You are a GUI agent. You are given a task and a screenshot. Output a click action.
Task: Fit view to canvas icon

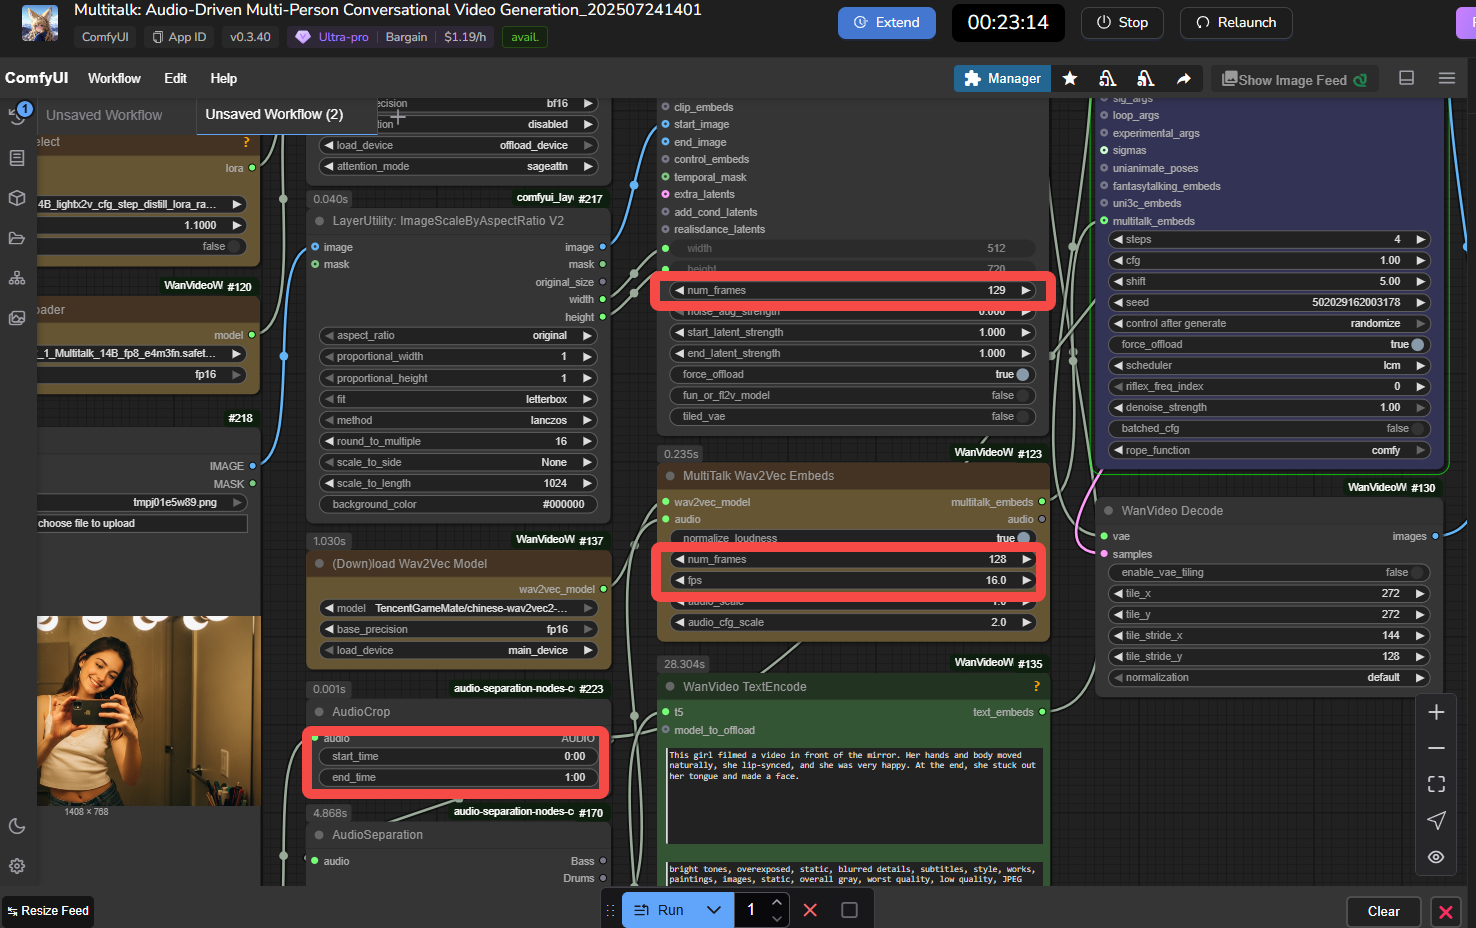(x=1436, y=784)
